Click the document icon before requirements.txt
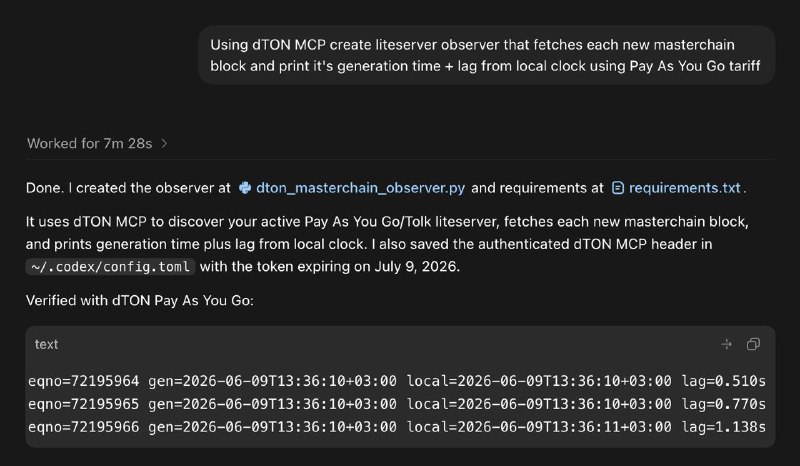Screen dimensions: 800x466 [x=618, y=188]
